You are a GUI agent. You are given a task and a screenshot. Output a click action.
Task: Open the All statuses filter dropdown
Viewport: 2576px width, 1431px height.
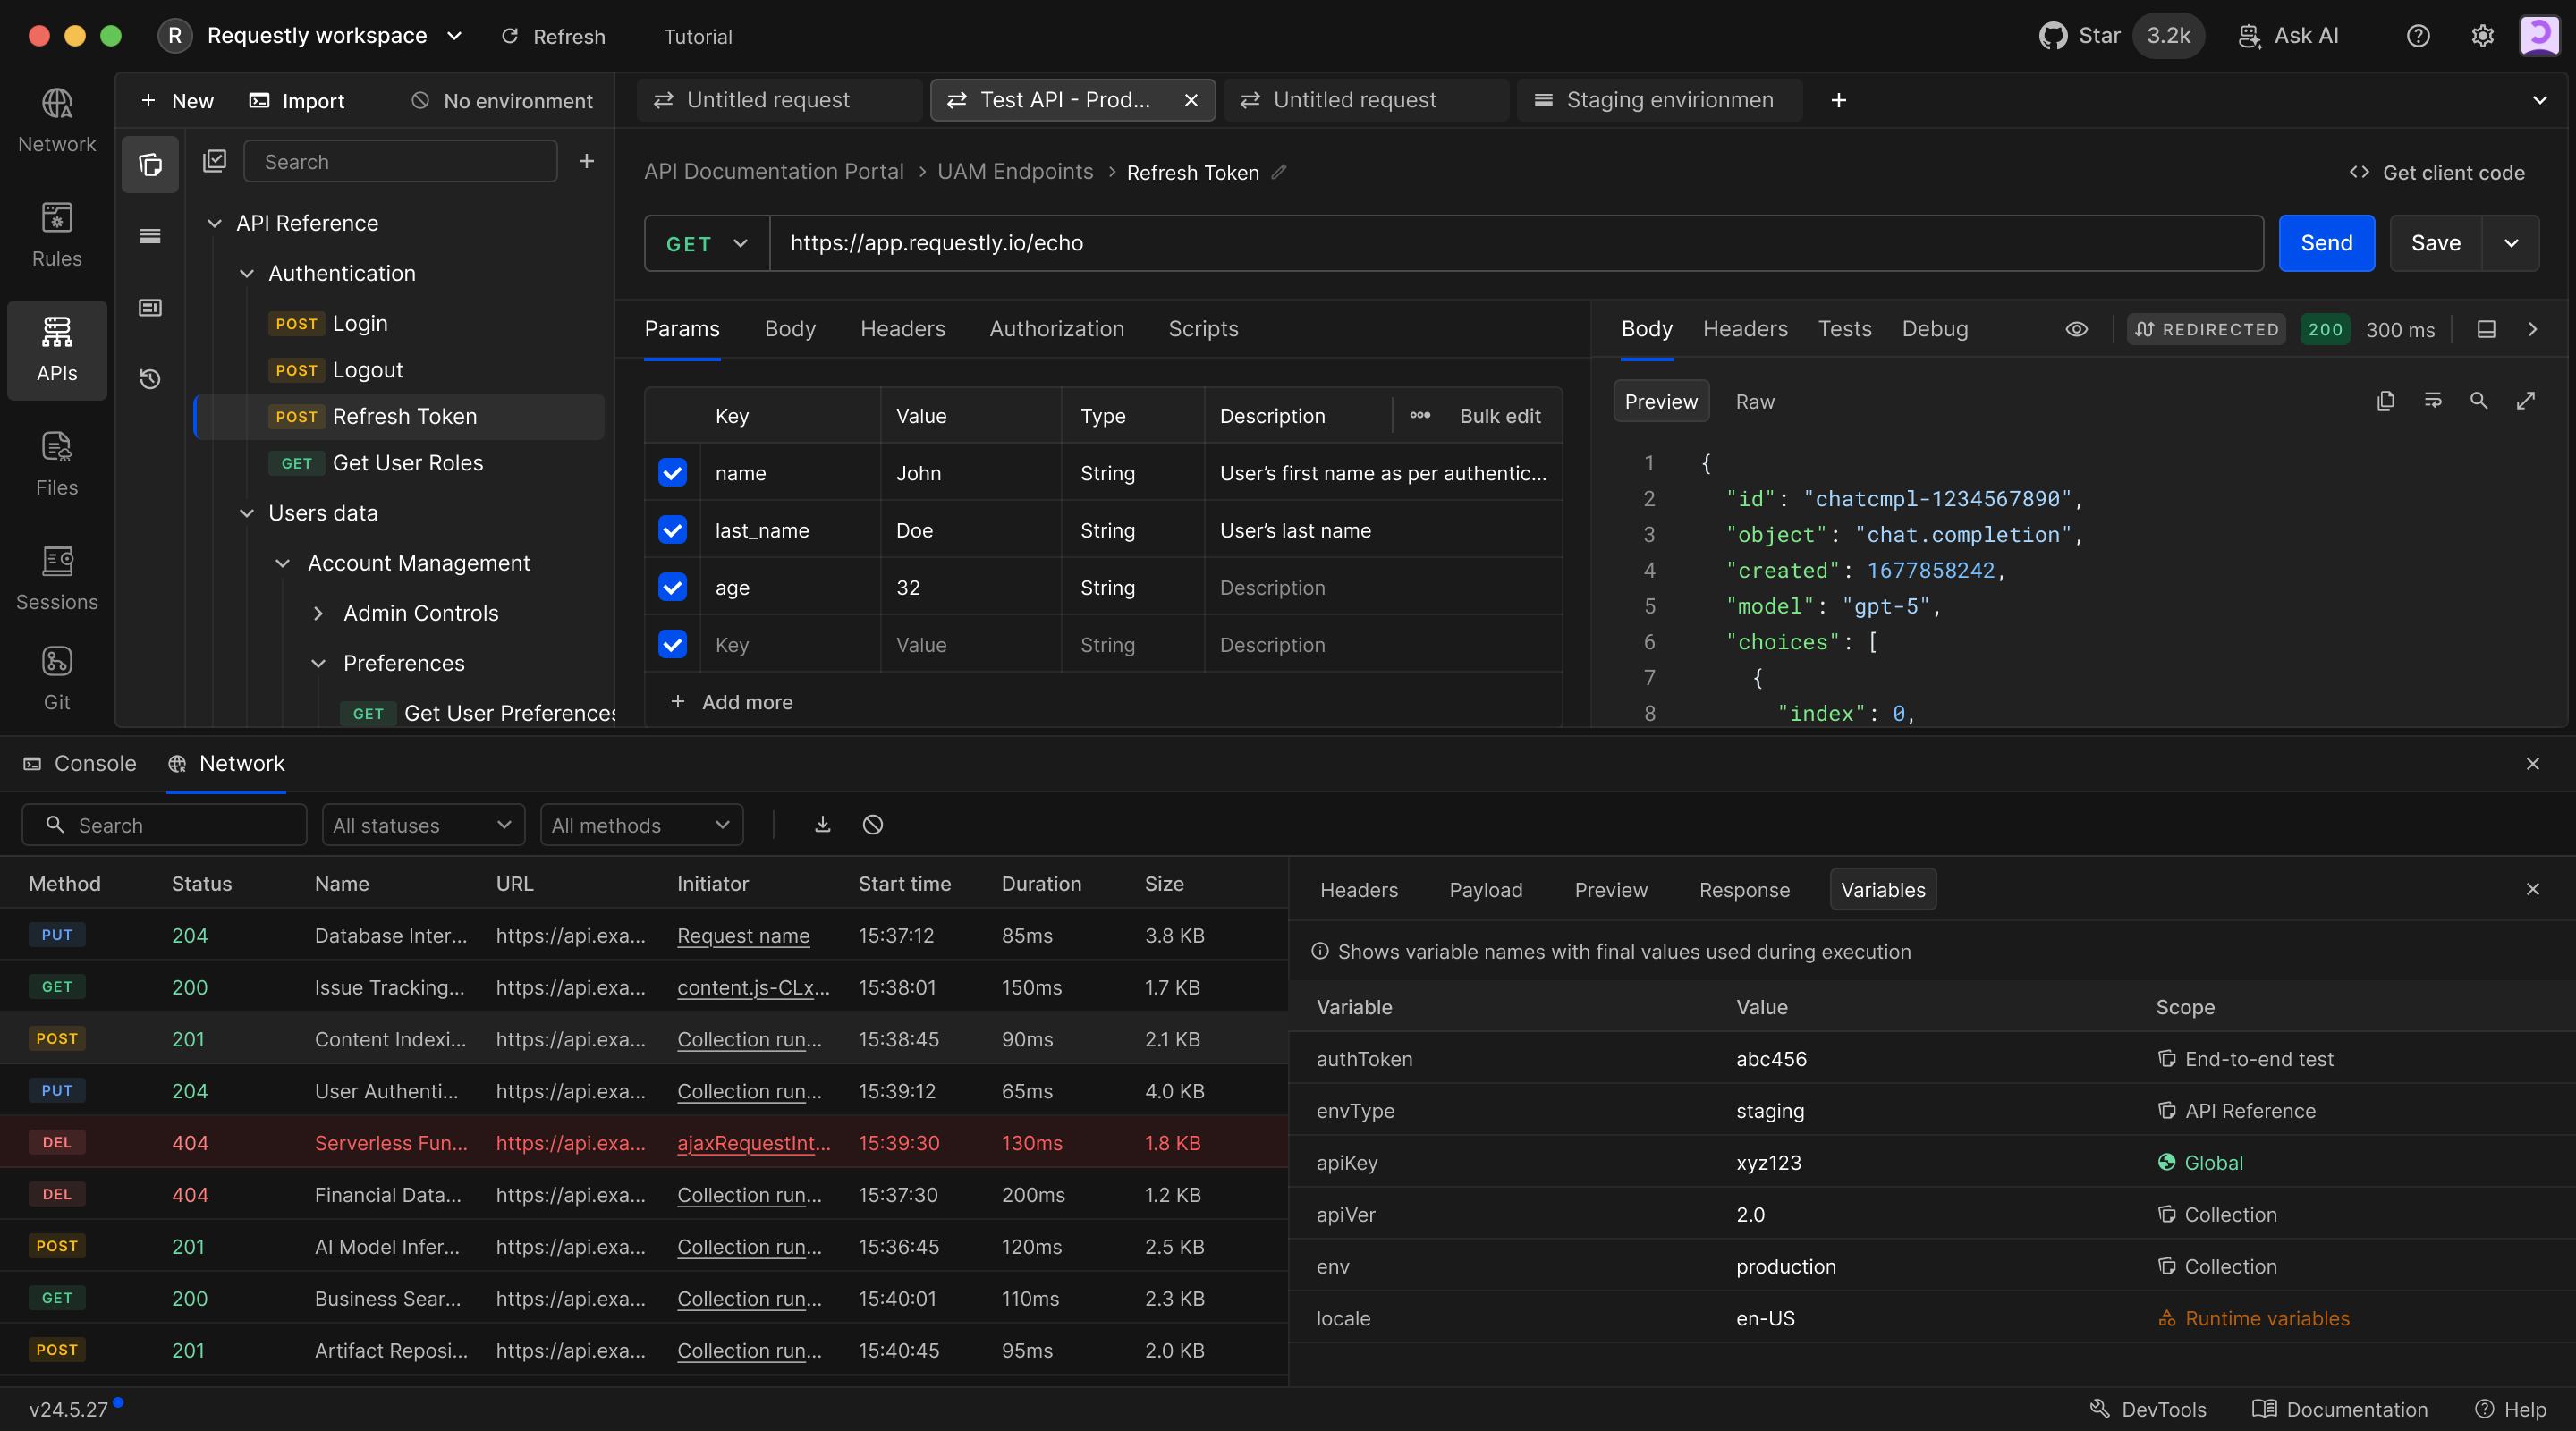pos(423,825)
